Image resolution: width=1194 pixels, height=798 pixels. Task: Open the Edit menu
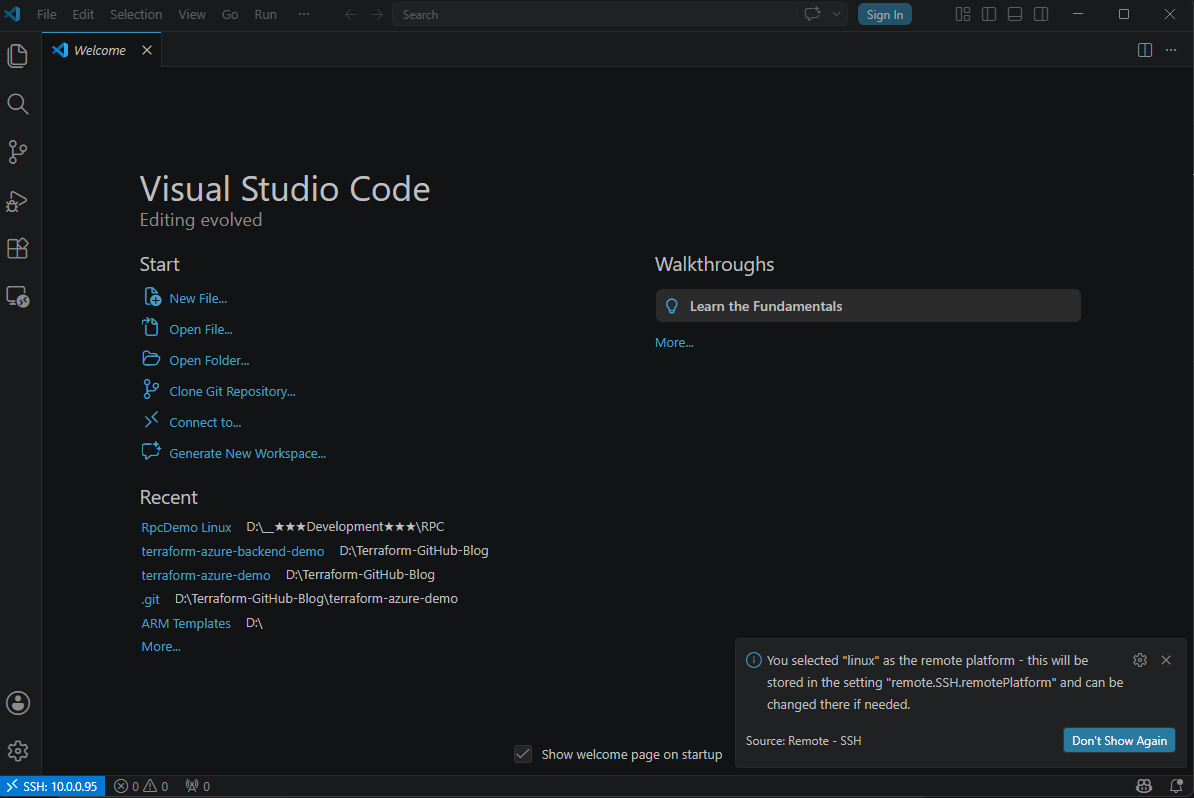(83, 14)
